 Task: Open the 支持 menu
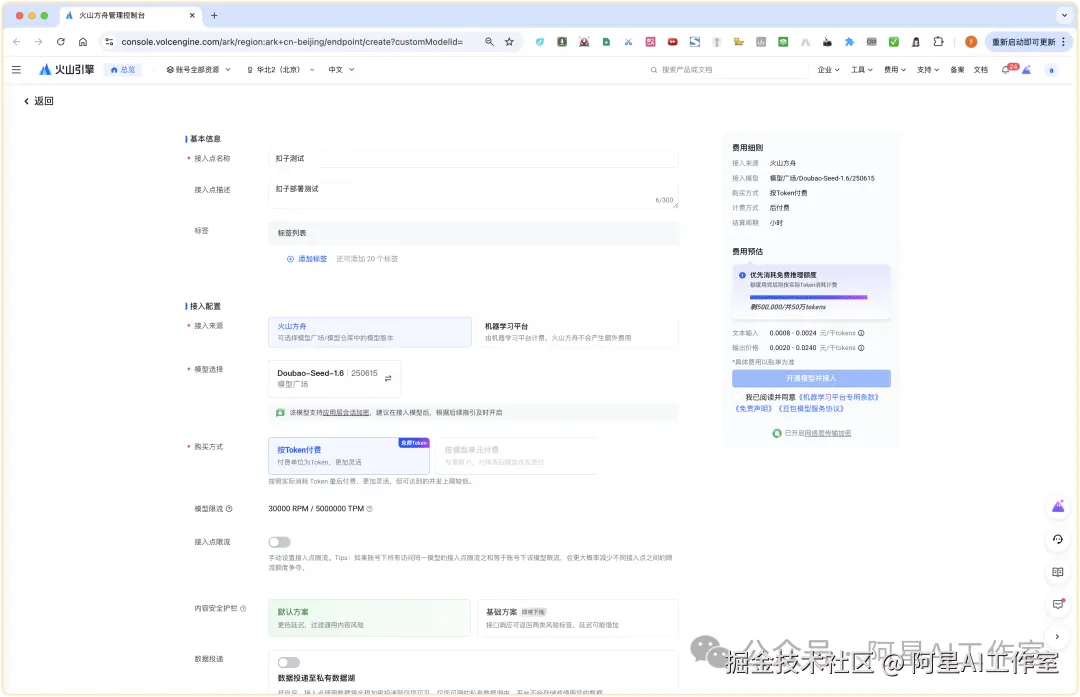pos(928,70)
